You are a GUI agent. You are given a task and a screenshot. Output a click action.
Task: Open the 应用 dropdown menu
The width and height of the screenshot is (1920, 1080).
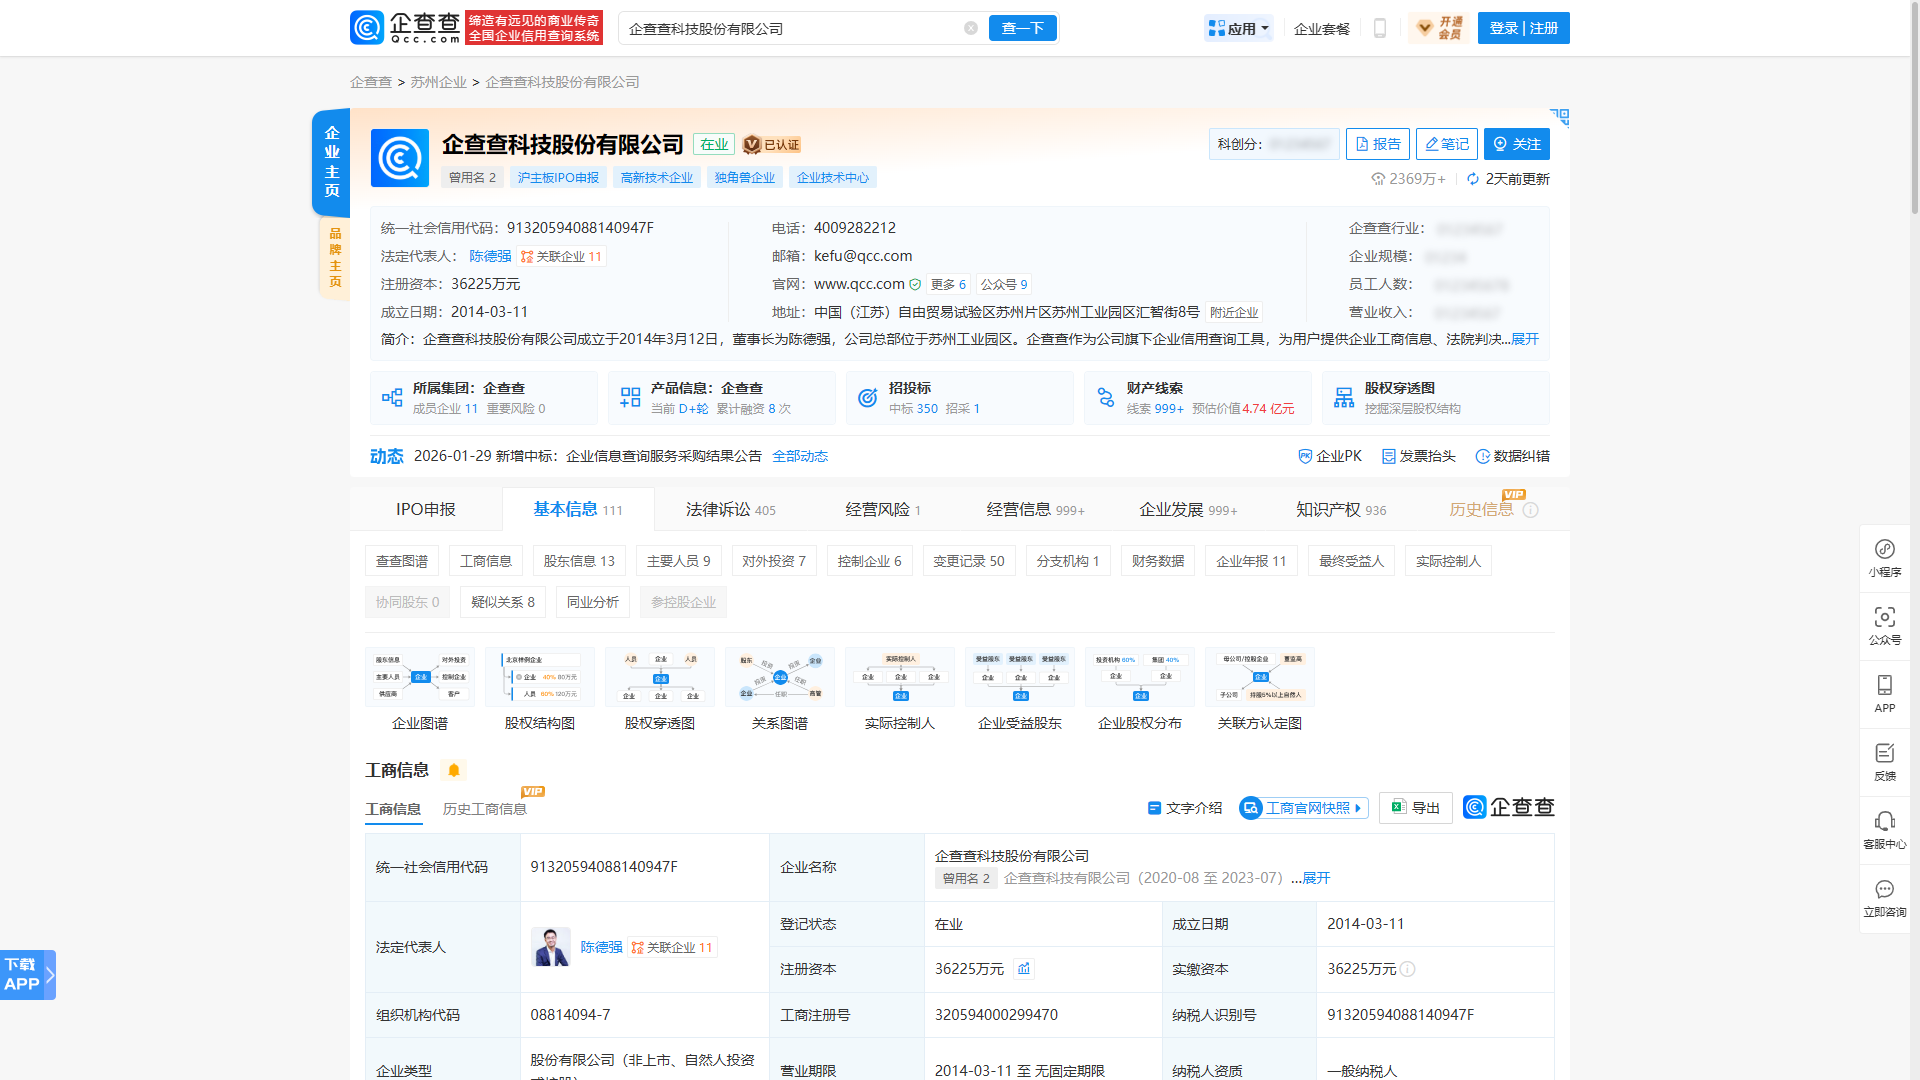click(1239, 28)
